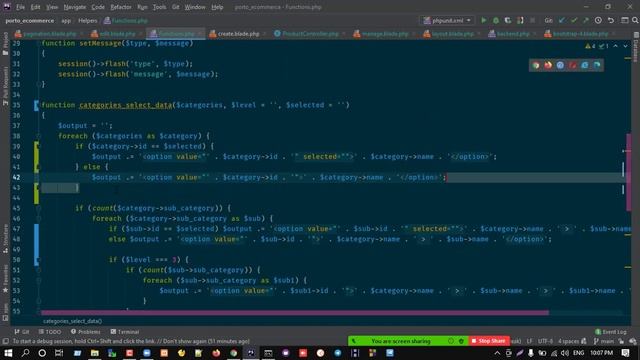This screenshot has width=640, height=360.
Task: Click the Windows taskbar search icon
Action: click(x=25, y=353)
